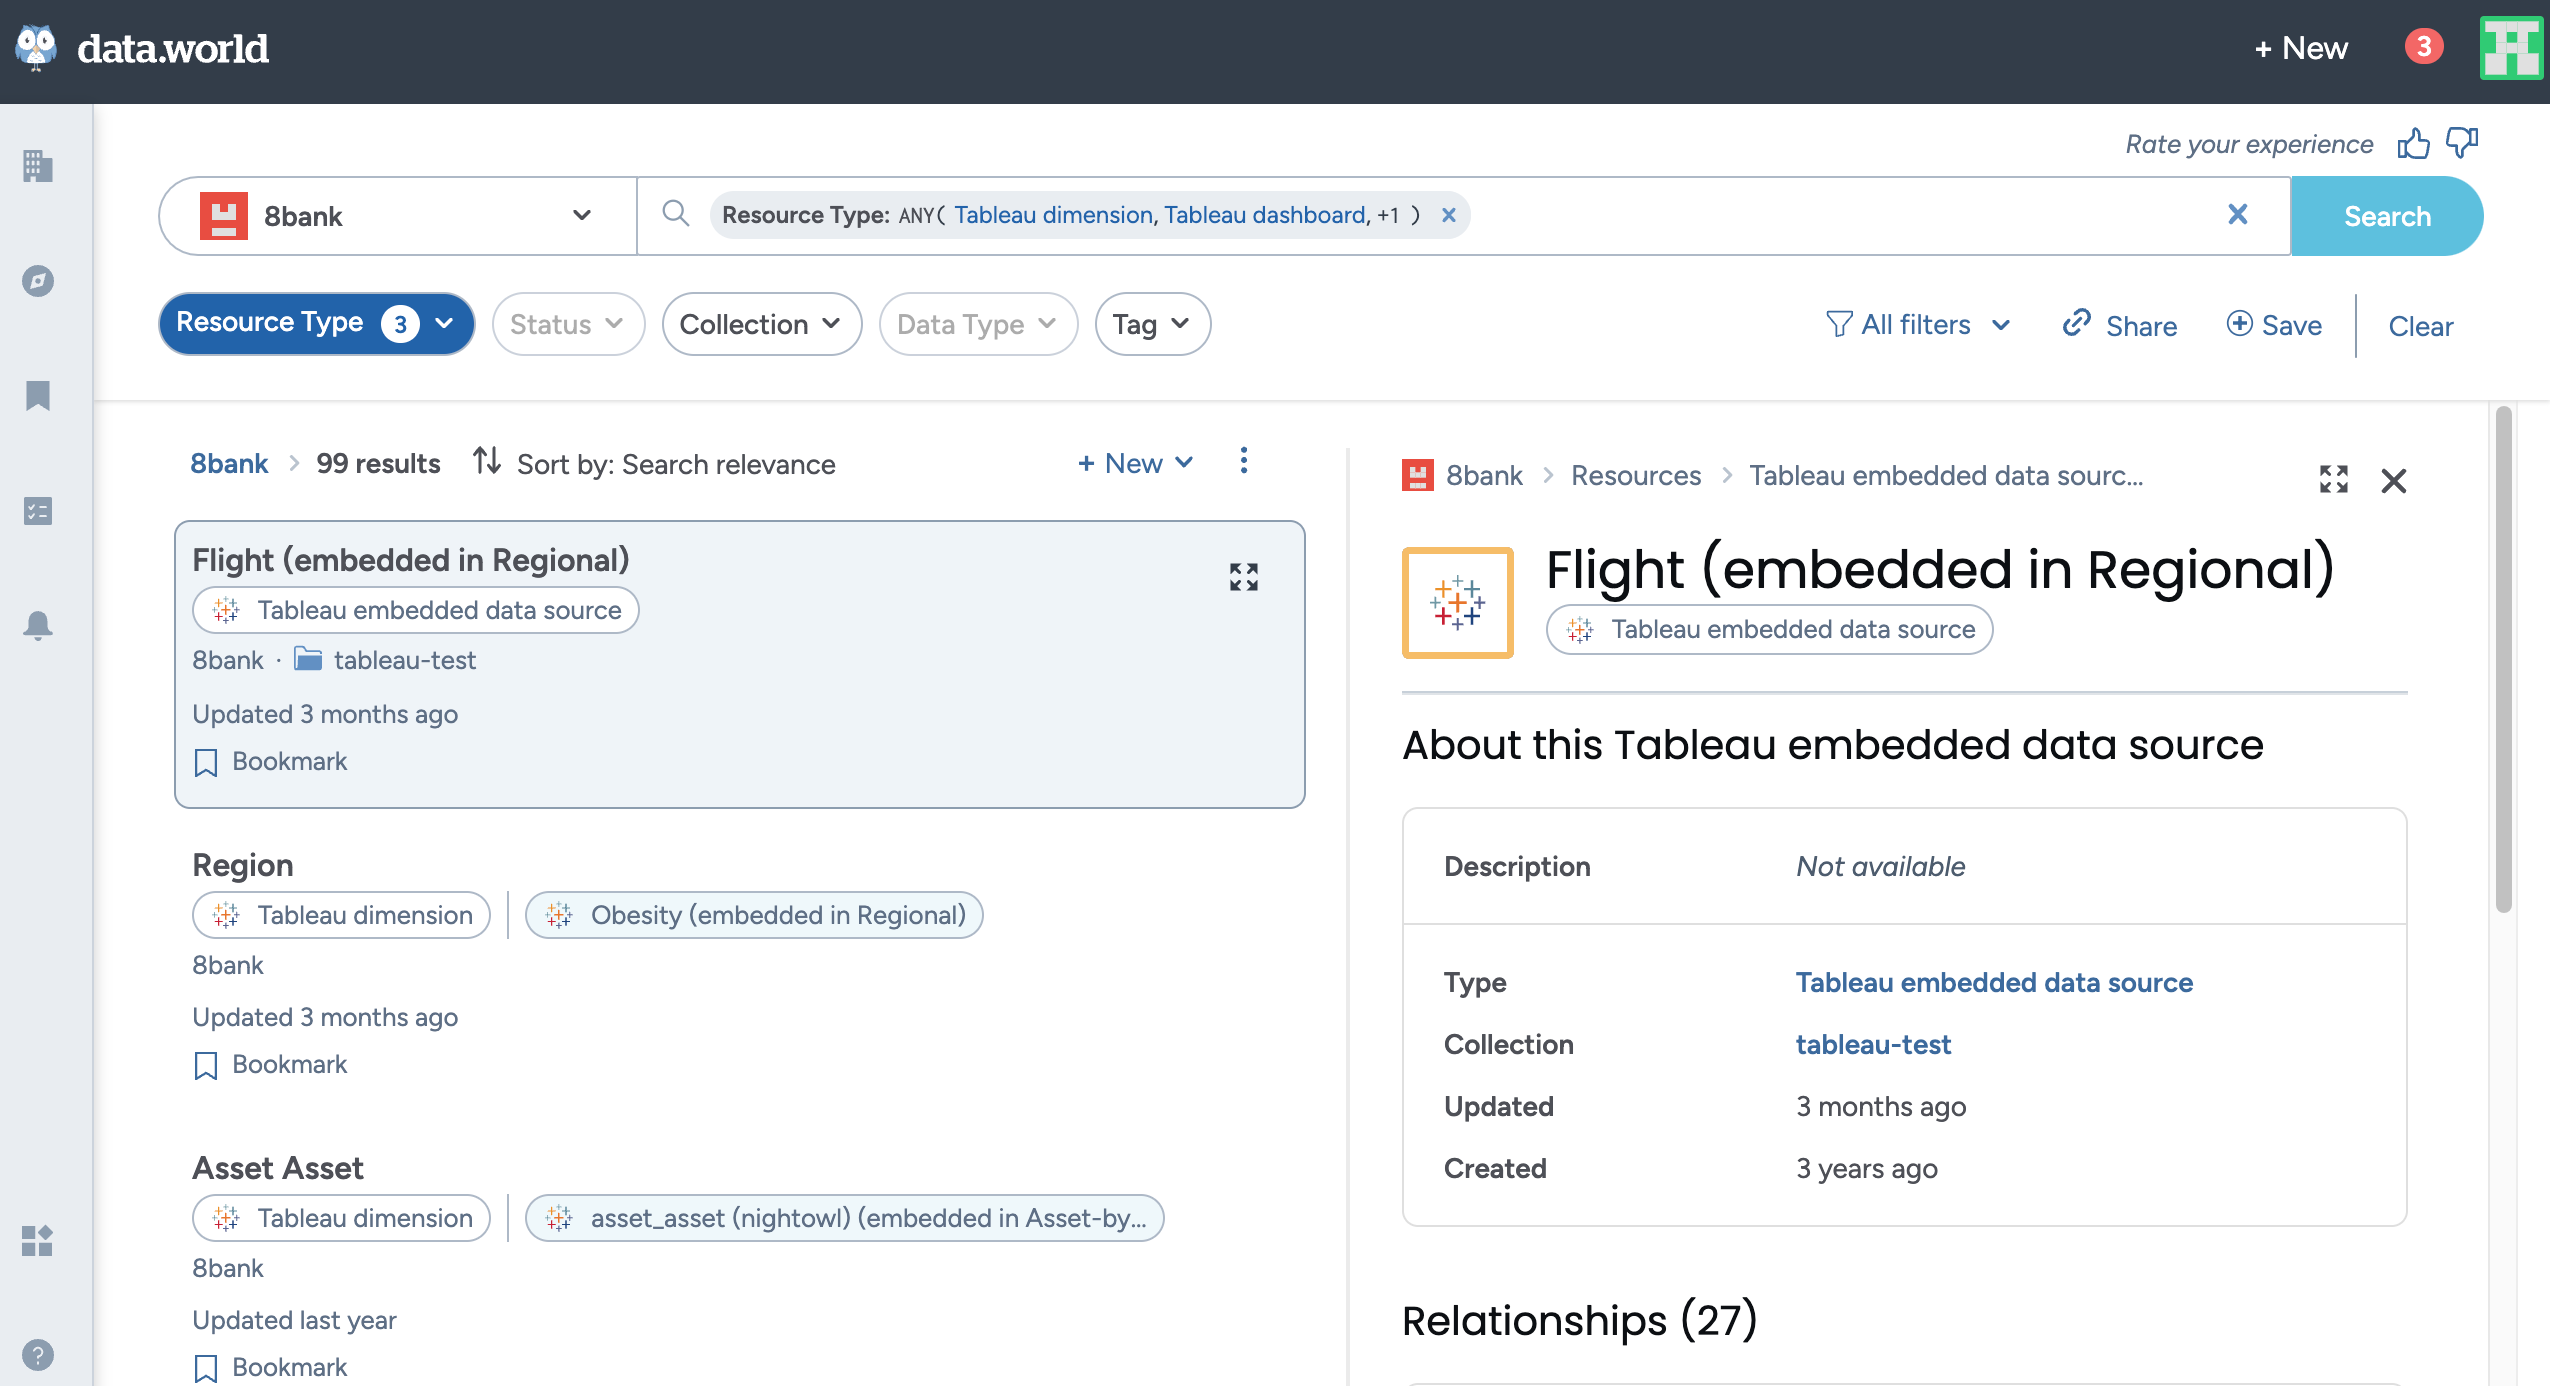Save the current search
Image resolution: width=2550 pixels, height=1386 pixels.
(x=2275, y=325)
